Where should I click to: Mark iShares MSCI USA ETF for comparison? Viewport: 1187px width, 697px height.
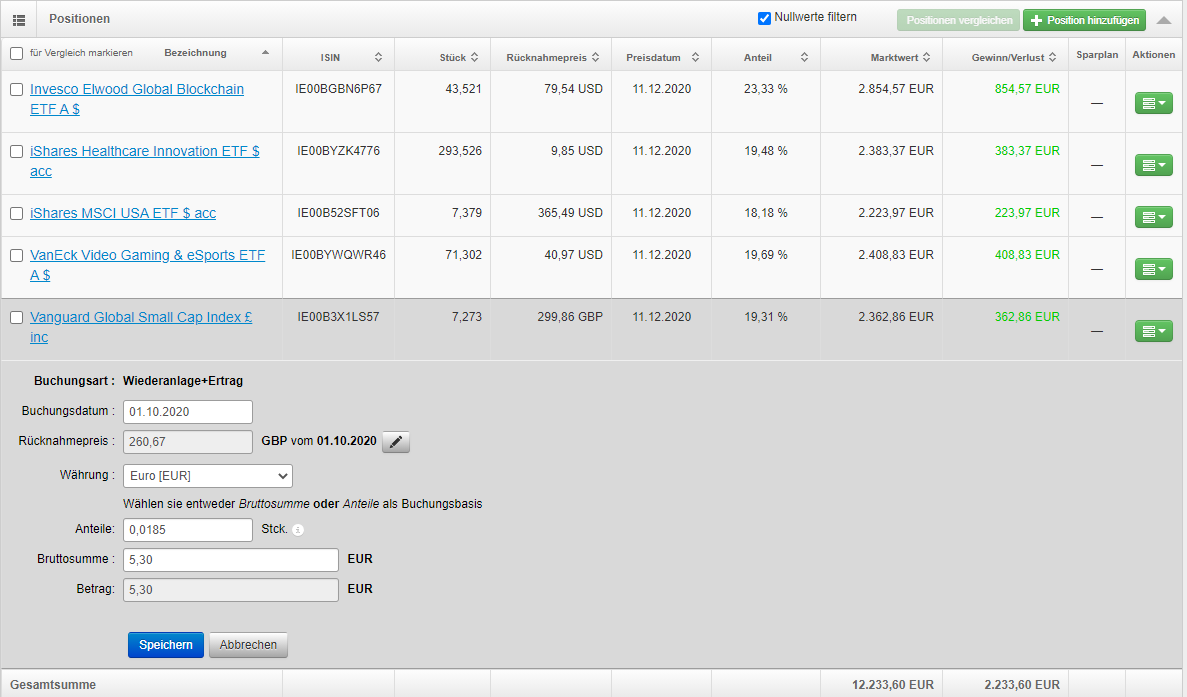(x=16, y=213)
